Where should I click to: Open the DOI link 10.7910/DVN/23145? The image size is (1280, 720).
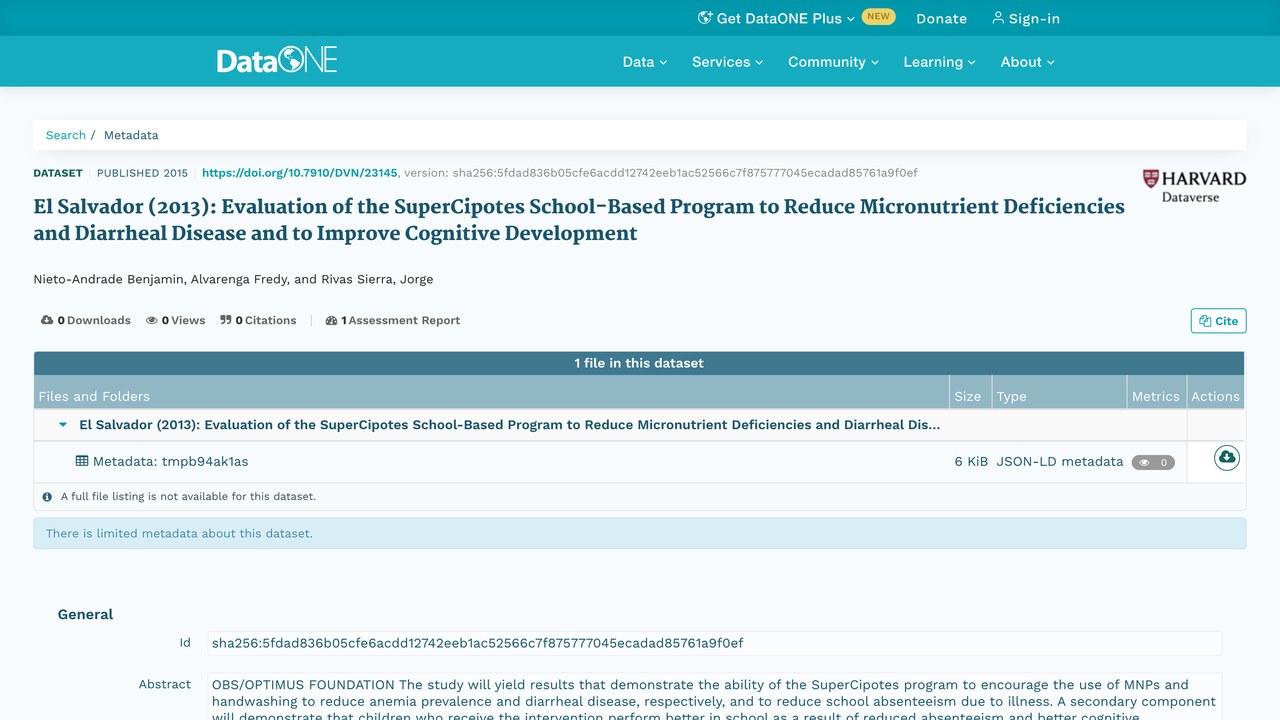click(x=300, y=173)
